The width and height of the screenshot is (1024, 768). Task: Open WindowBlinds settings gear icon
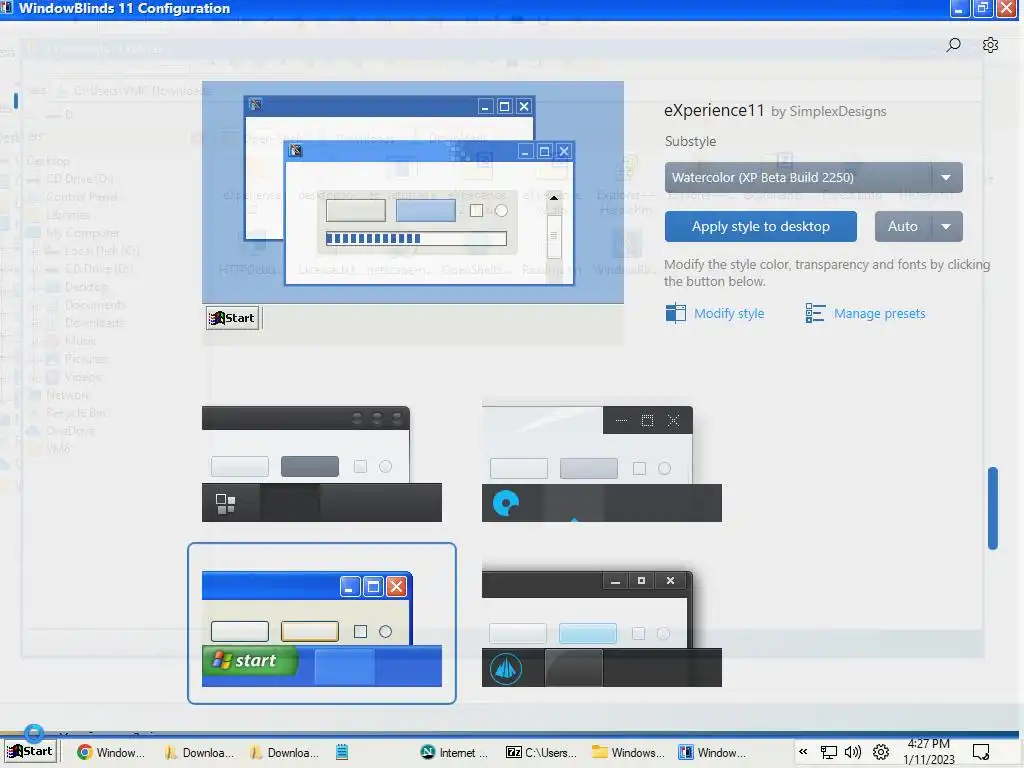(990, 45)
